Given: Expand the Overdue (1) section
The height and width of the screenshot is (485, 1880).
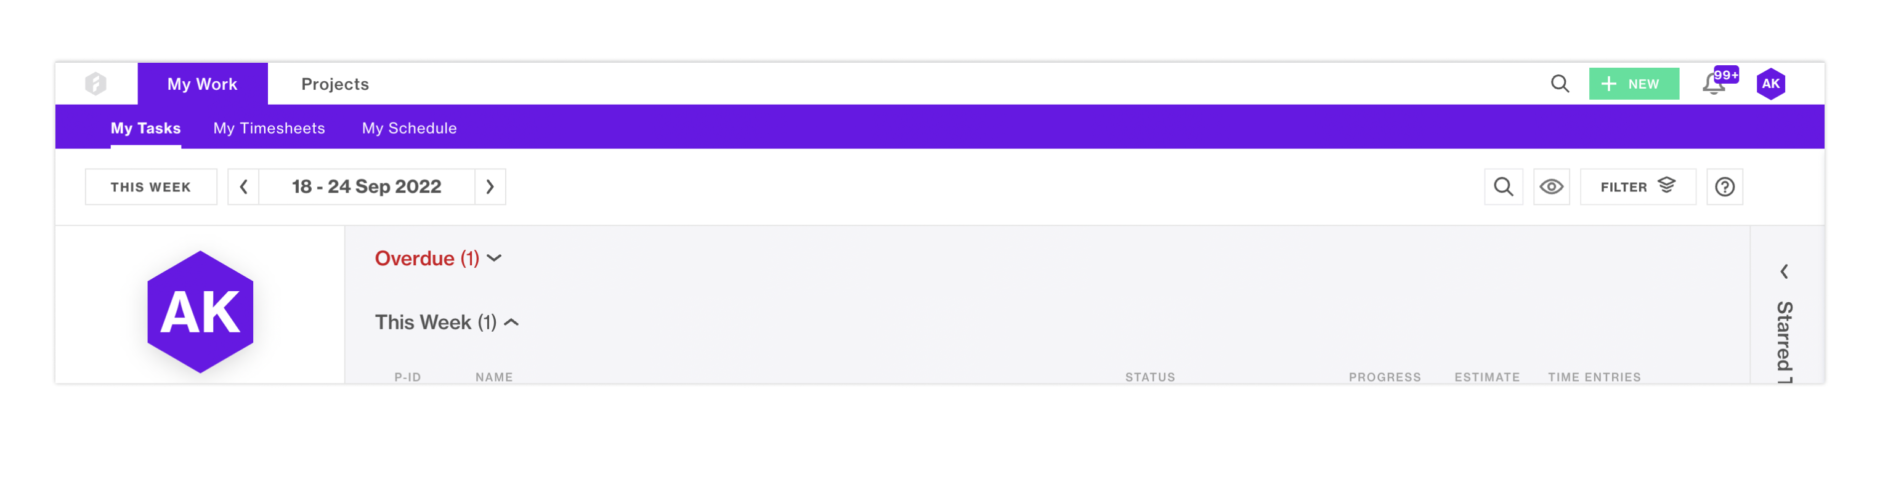Looking at the screenshot, I should pyautogui.click(x=438, y=259).
